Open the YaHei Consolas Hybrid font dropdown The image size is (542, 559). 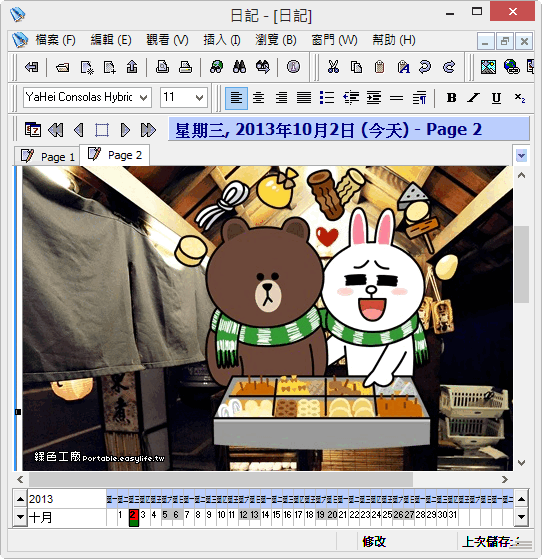coord(143,97)
